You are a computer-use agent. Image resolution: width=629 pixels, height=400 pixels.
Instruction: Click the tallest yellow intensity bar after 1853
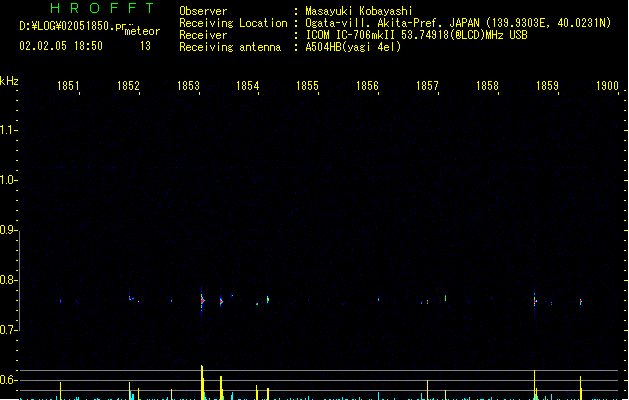pyautogui.click(x=202, y=382)
